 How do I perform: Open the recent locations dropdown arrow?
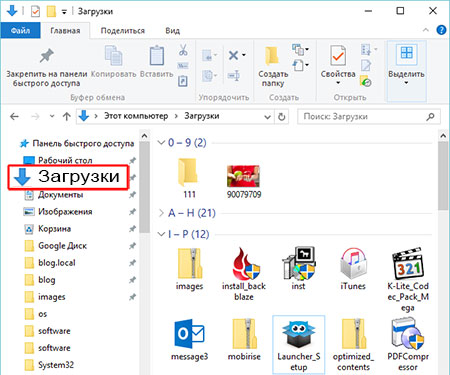pos(52,116)
